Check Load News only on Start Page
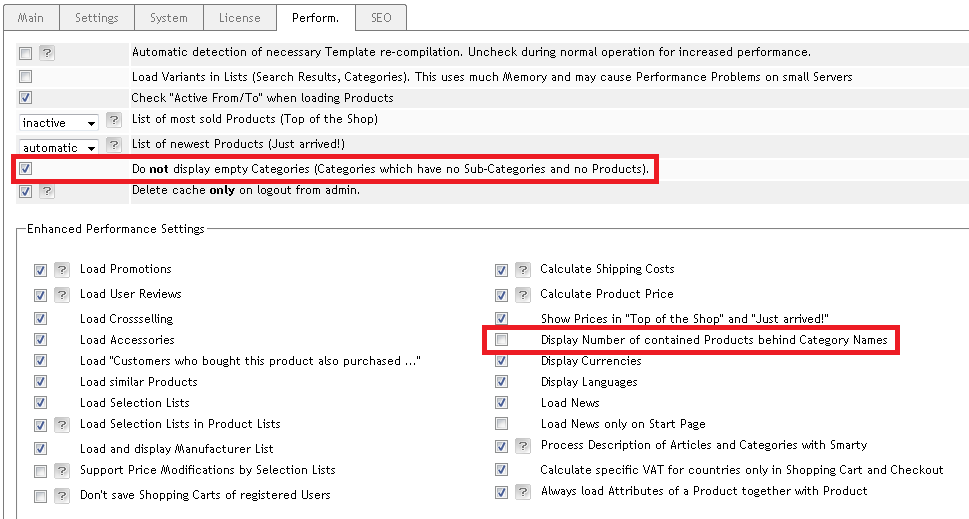 502,424
